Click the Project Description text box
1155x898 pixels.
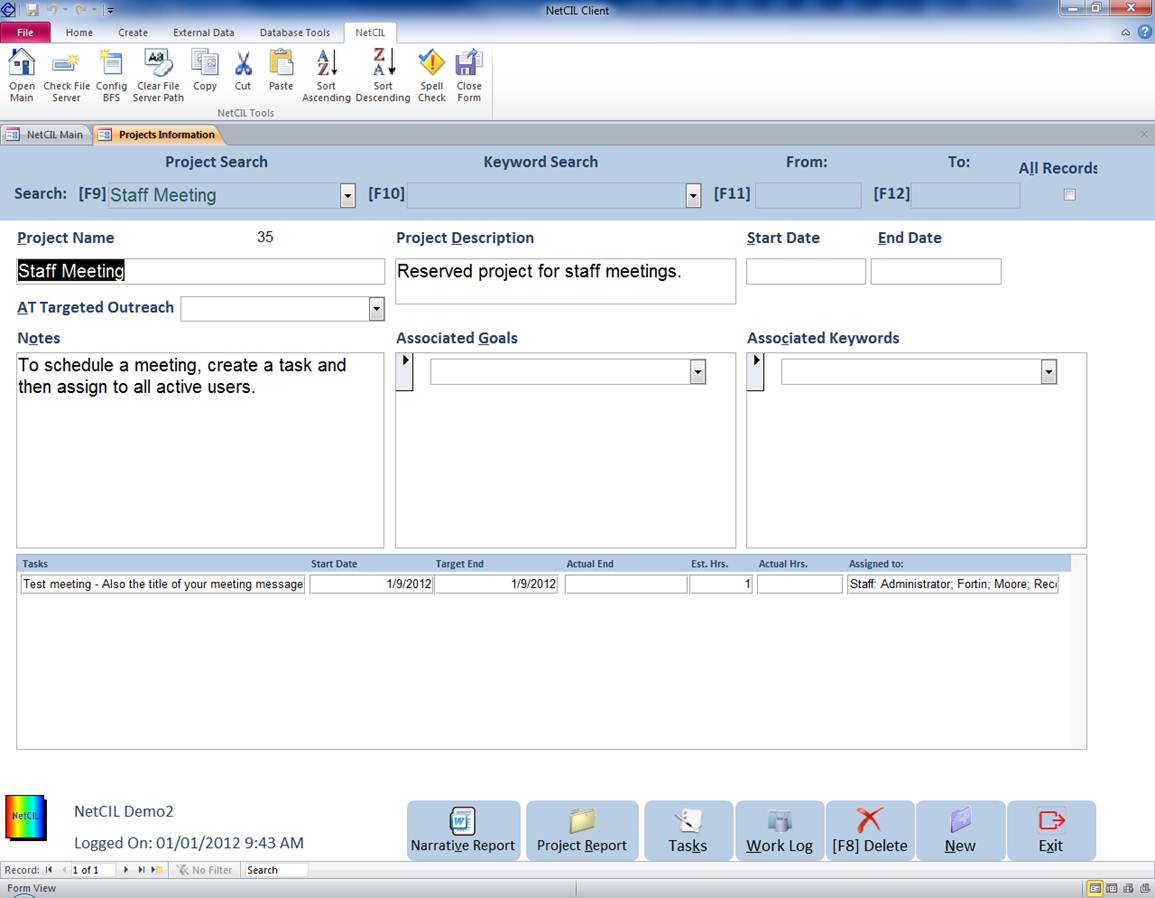565,281
